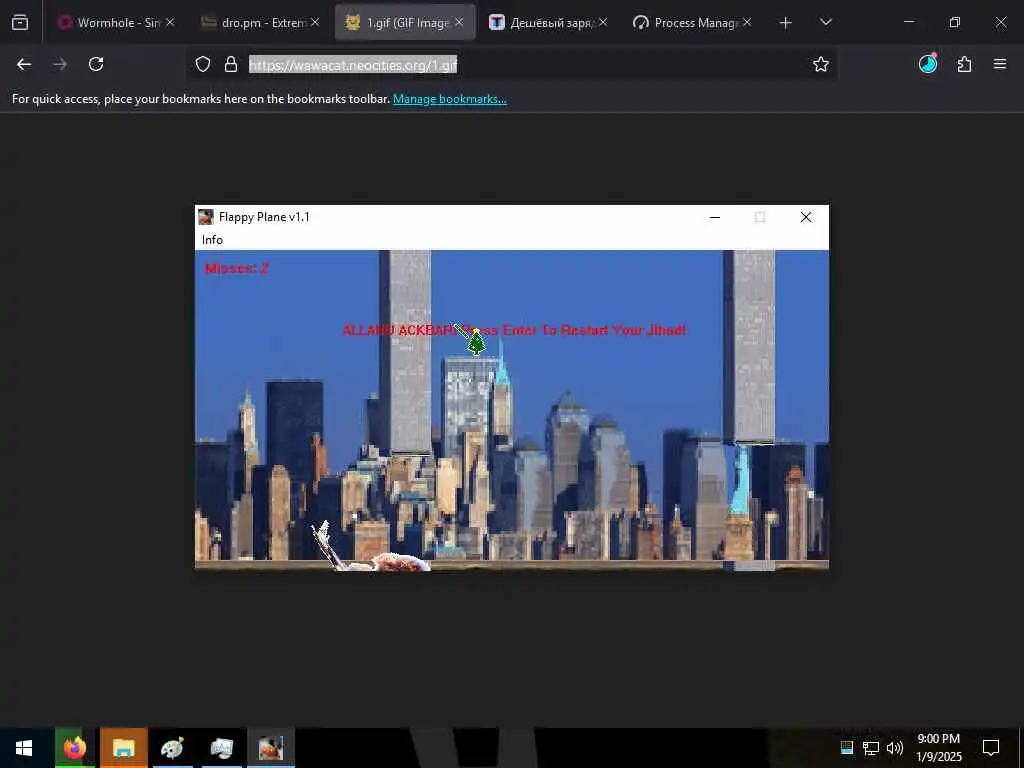Open the computer icon app in taskbar

[221, 748]
